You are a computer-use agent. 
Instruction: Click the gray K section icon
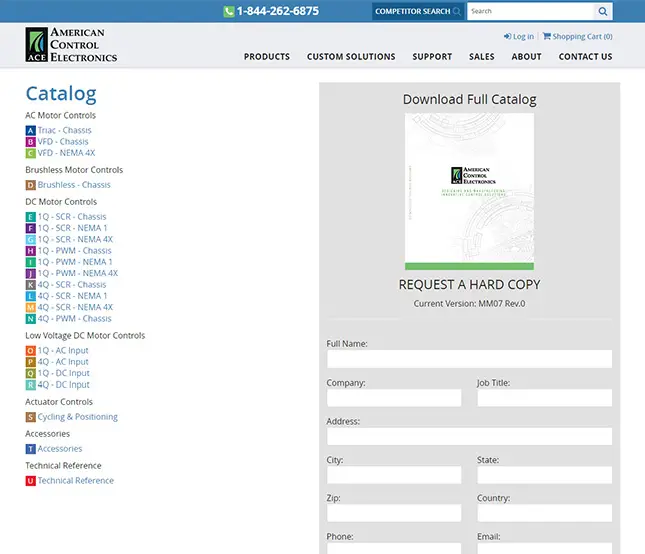pos(30,285)
